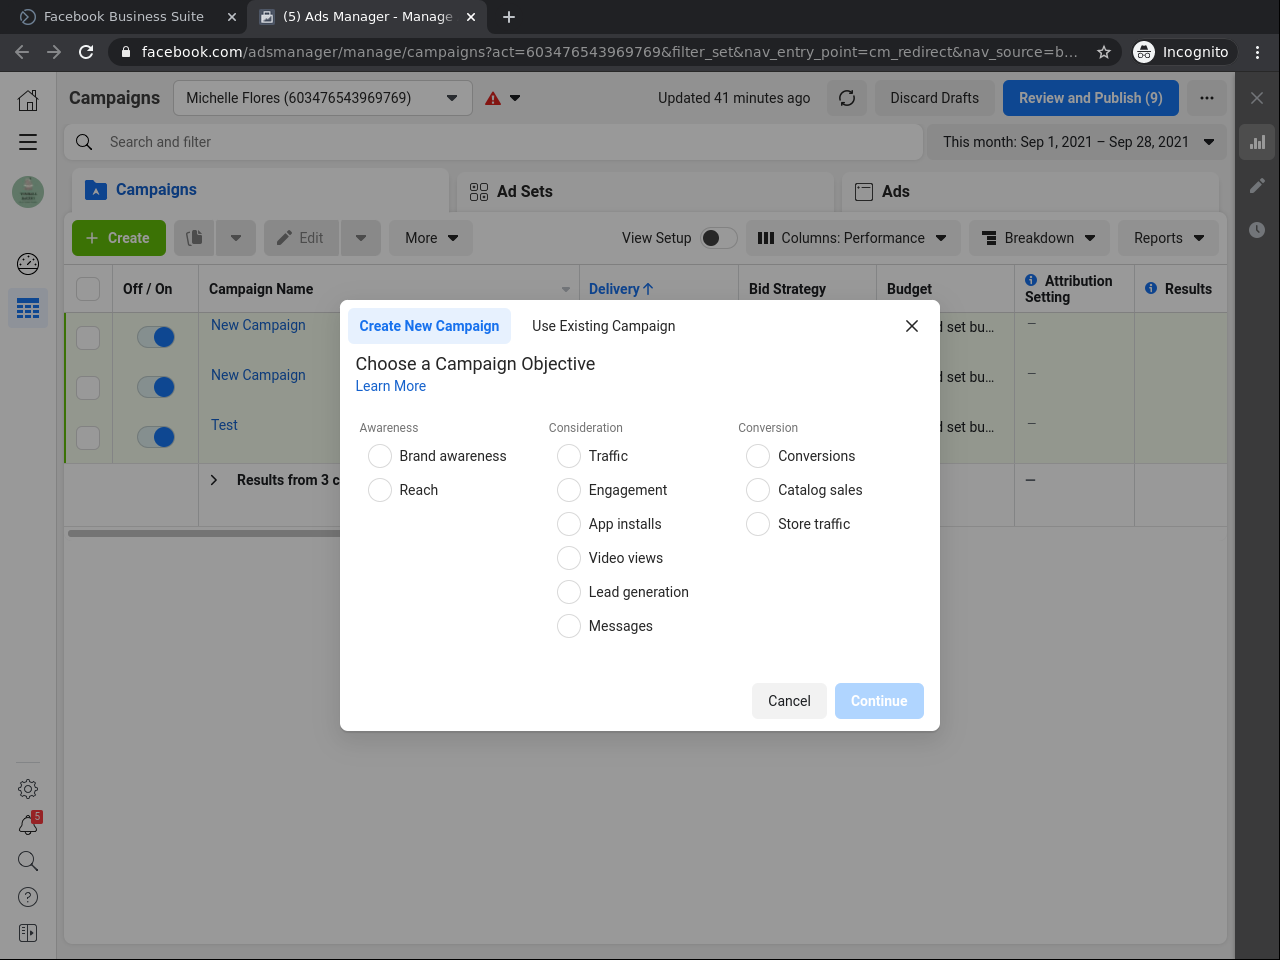The height and width of the screenshot is (960, 1280).
Task: Open the Ads tab
Action: pos(1030,191)
